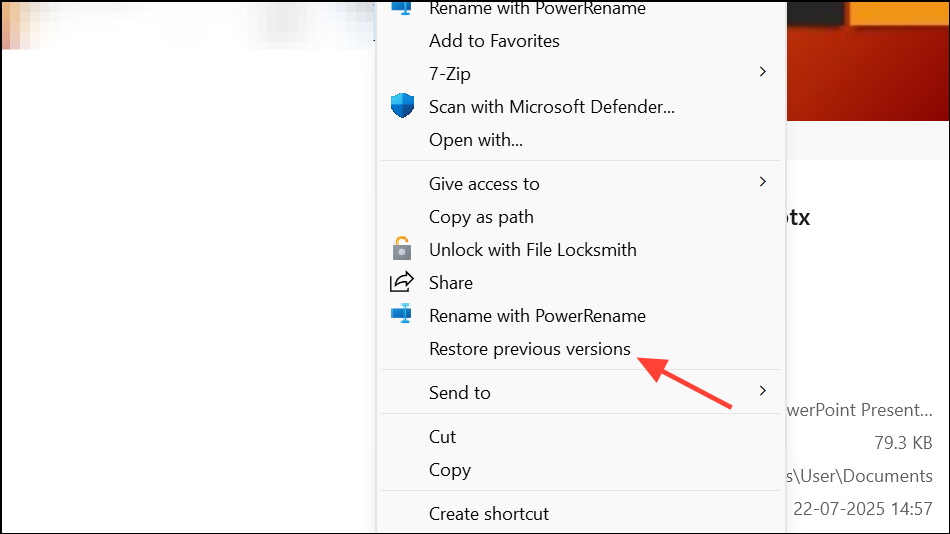Expand the Give access to submenu arrow

(763, 182)
